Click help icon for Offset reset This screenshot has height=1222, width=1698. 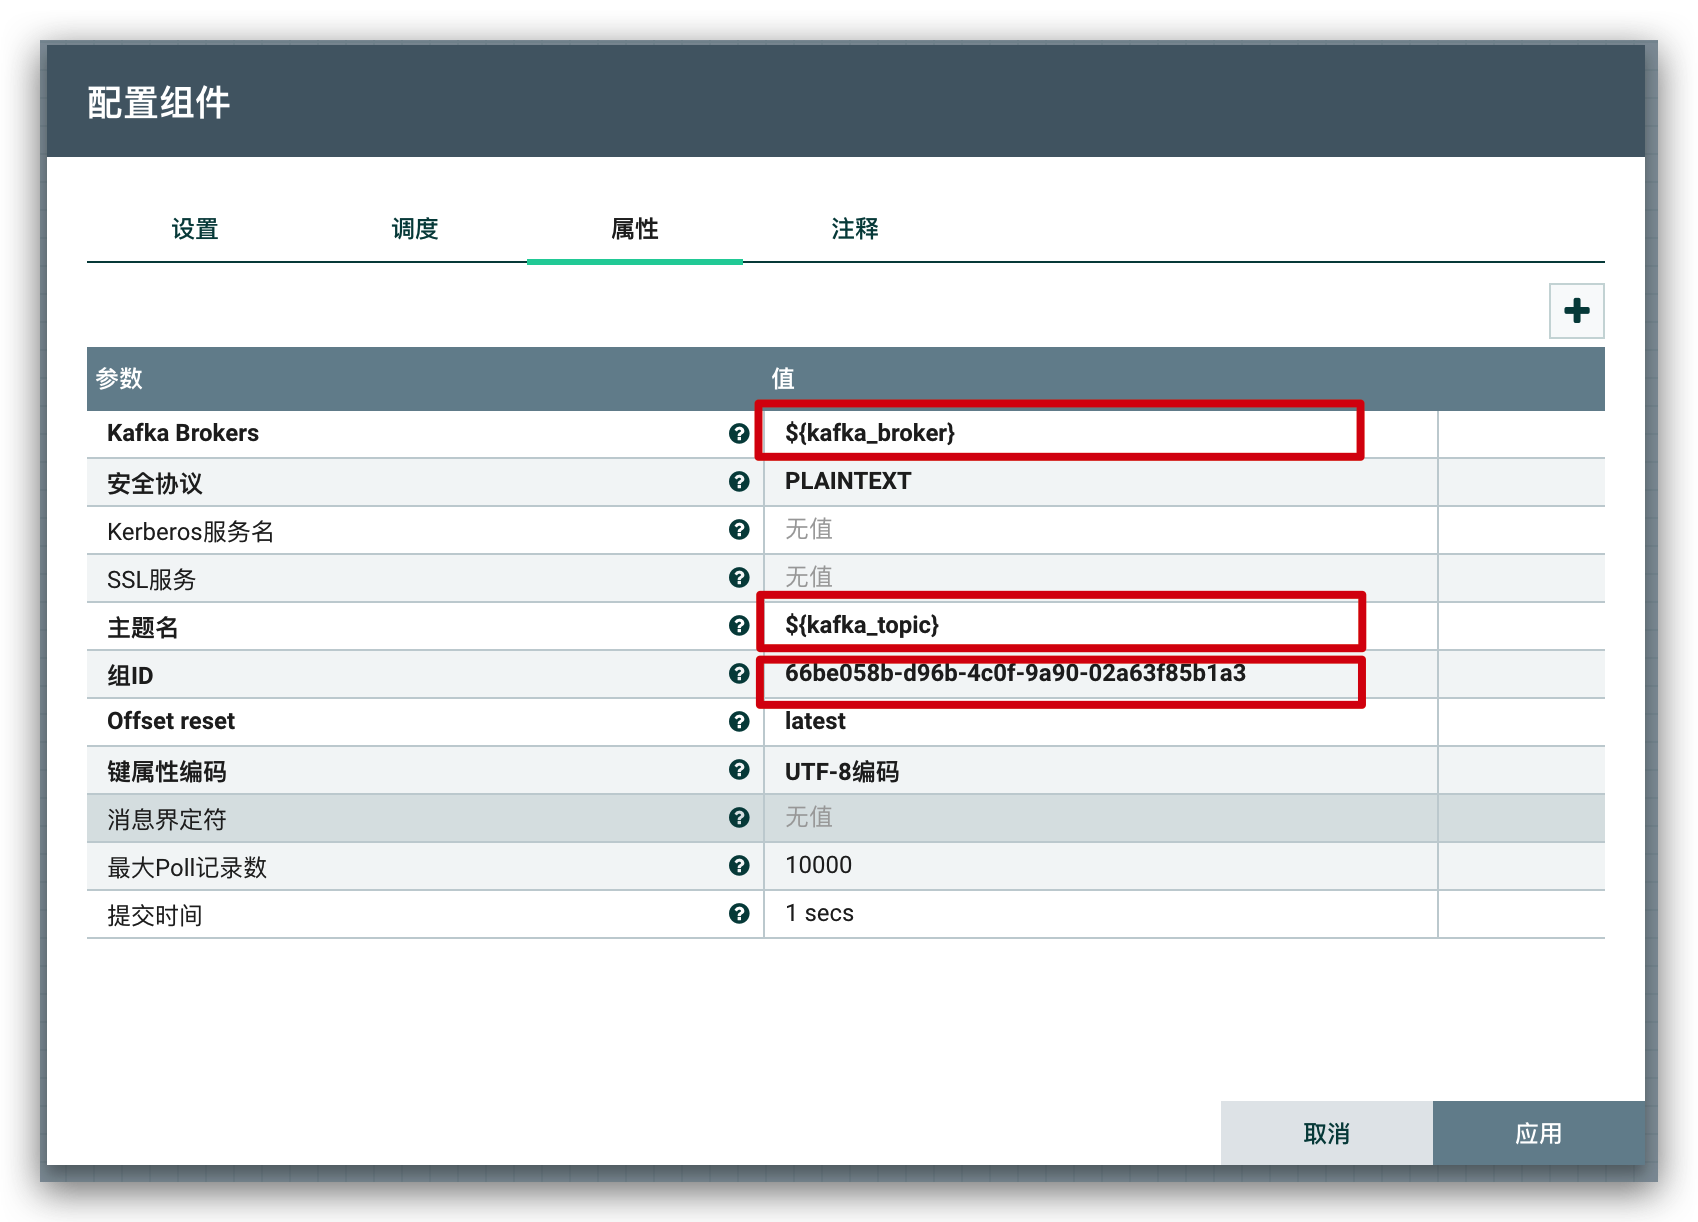[739, 722]
